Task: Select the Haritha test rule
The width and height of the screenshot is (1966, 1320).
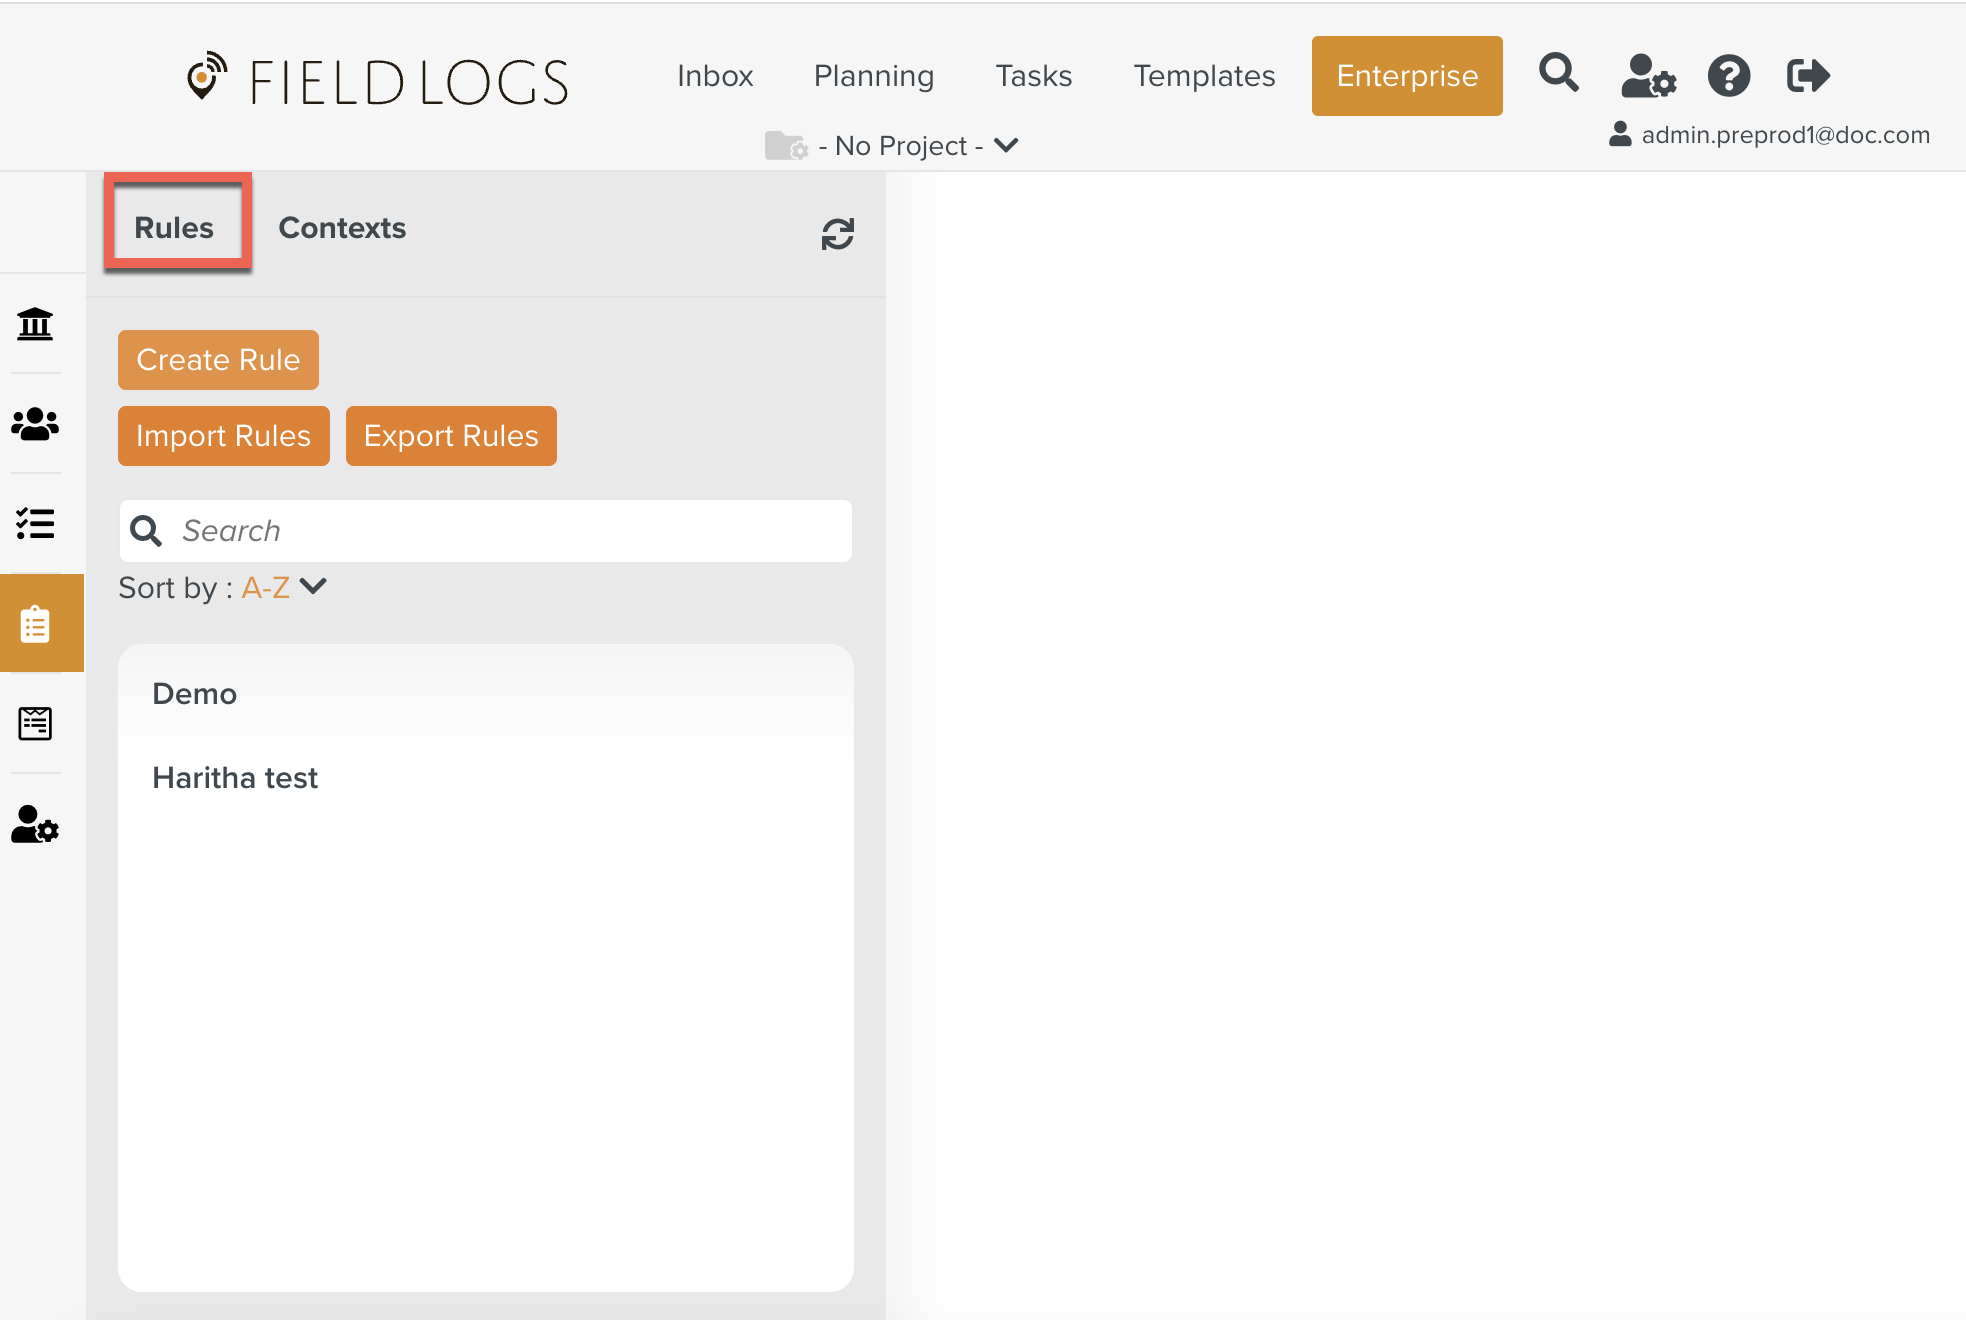Action: pyautogui.click(x=235, y=778)
